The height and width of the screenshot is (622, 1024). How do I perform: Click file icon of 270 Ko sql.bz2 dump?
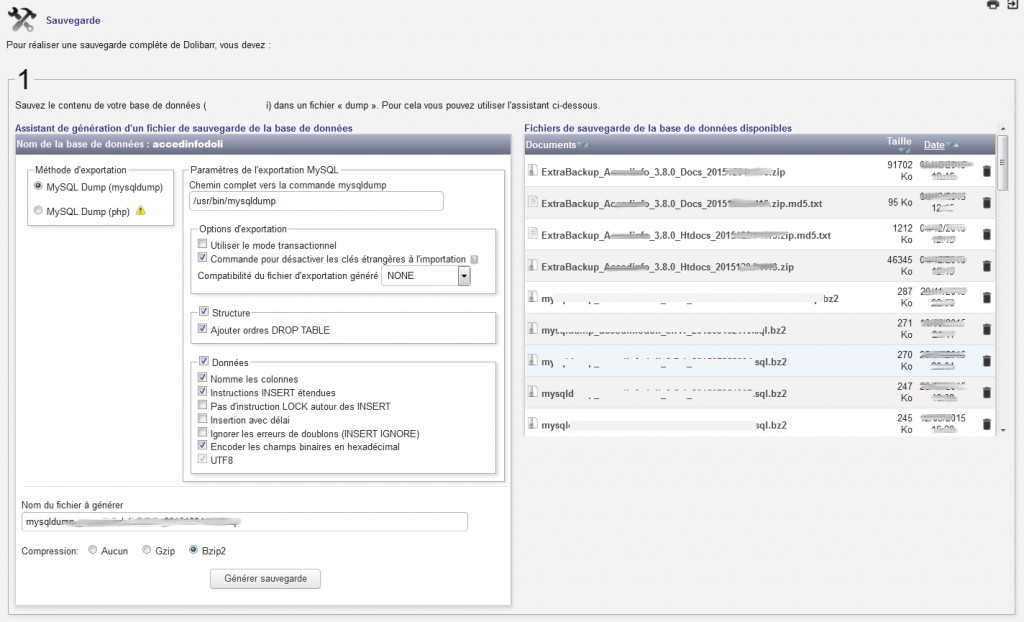tap(532, 360)
